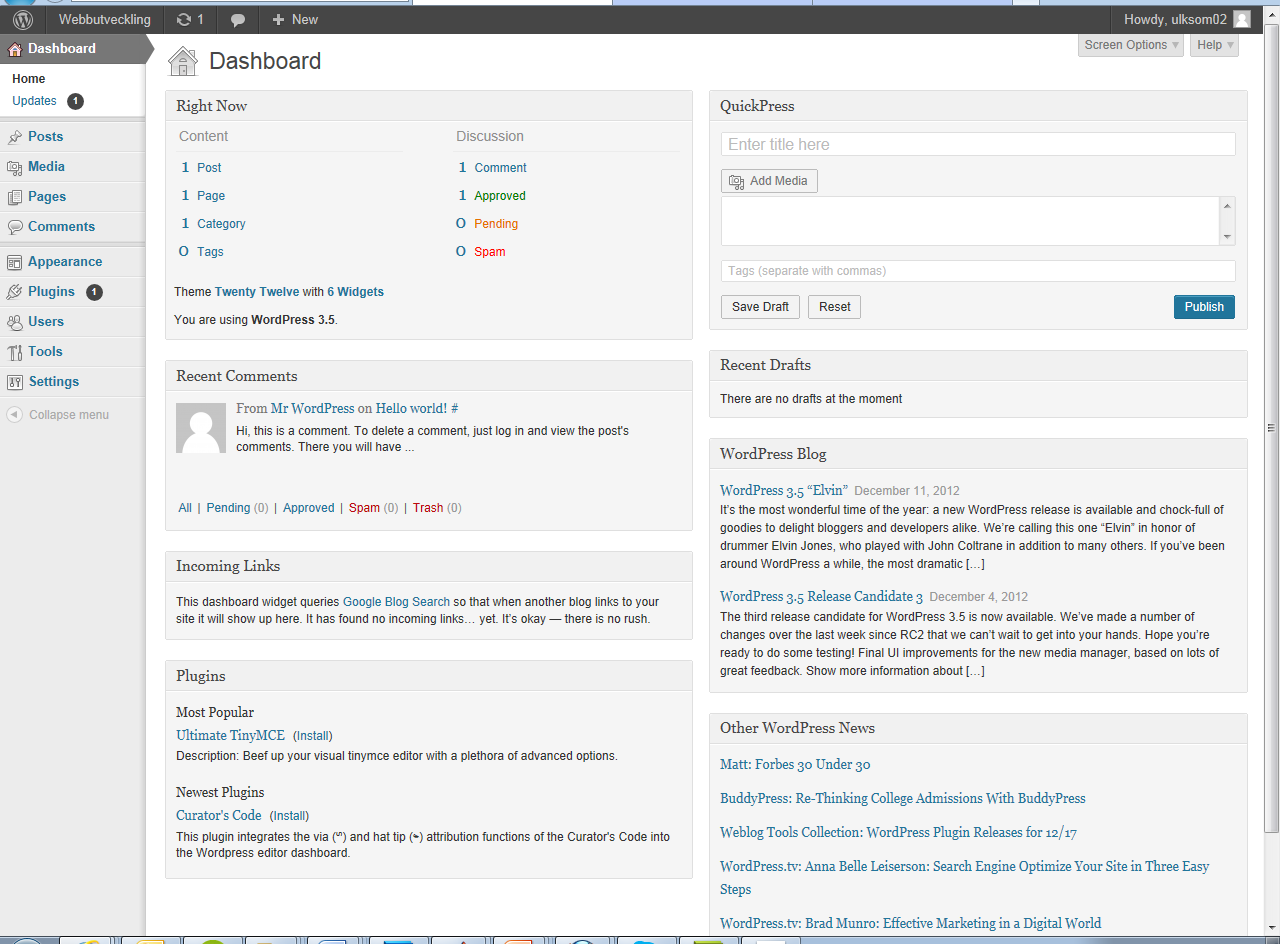Open Matt: Forbes 30 Under 30
The width and height of the screenshot is (1280, 944).
[795, 764]
